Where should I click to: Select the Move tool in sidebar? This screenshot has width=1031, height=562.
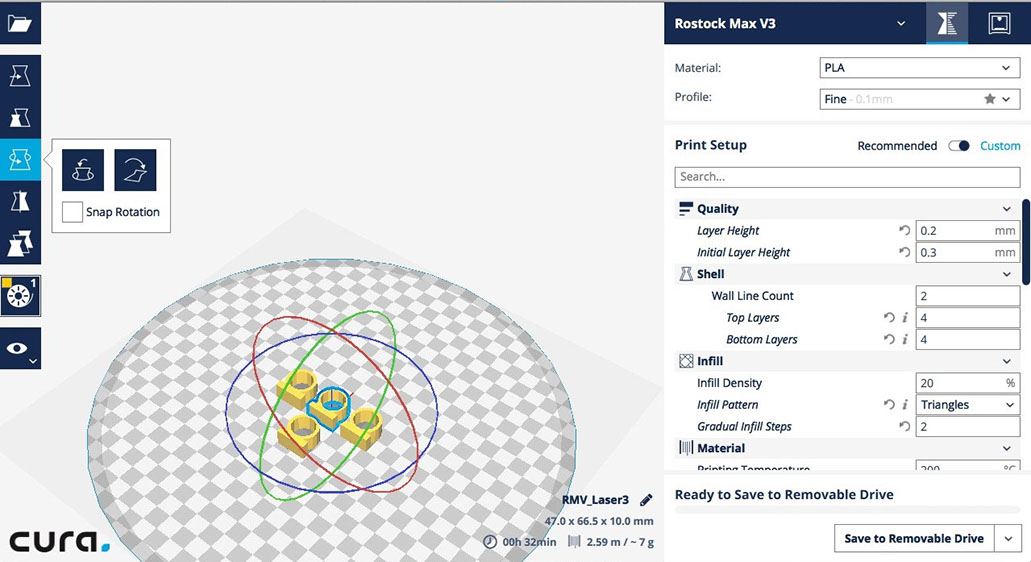(x=20, y=76)
